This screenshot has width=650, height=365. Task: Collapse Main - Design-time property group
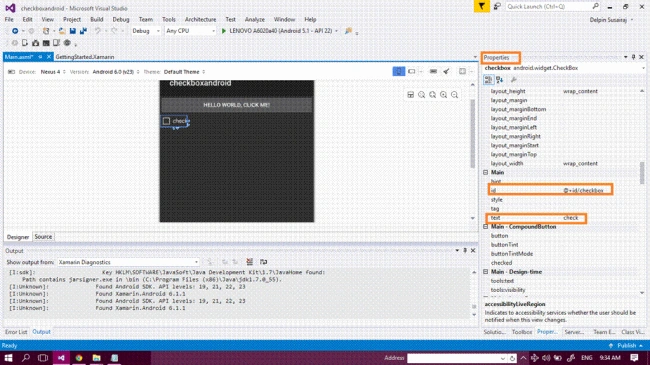click(x=485, y=272)
